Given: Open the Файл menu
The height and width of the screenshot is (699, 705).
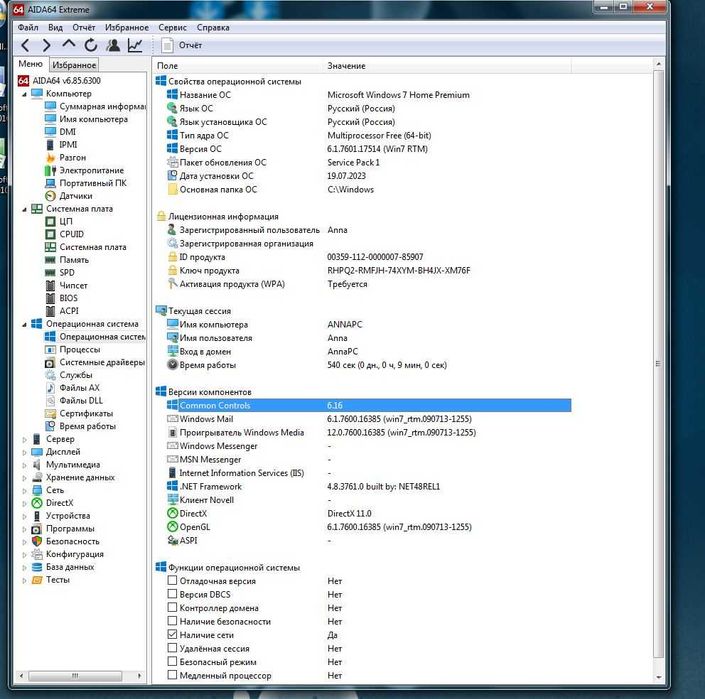Looking at the screenshot, I should 28,27.
